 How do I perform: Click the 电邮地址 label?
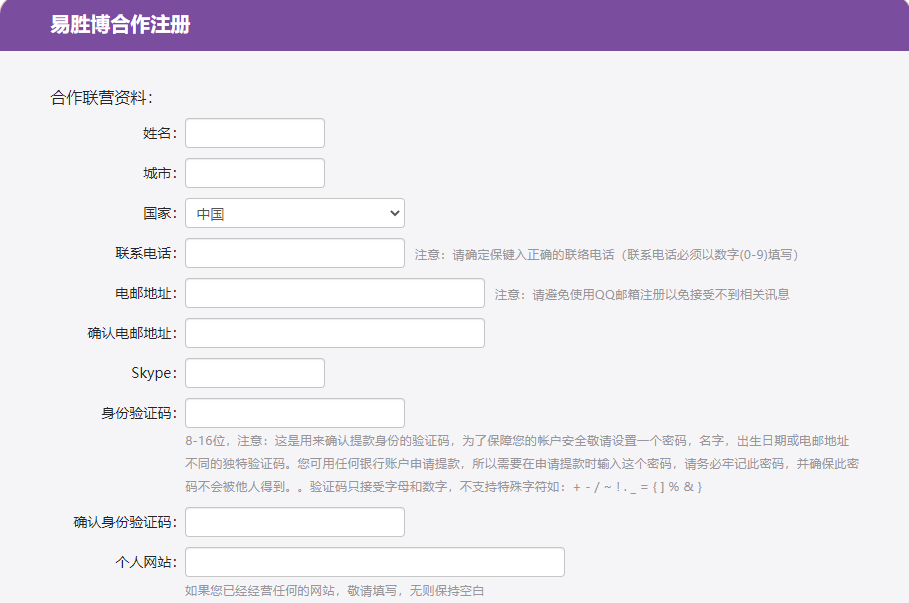coord(146,293)
